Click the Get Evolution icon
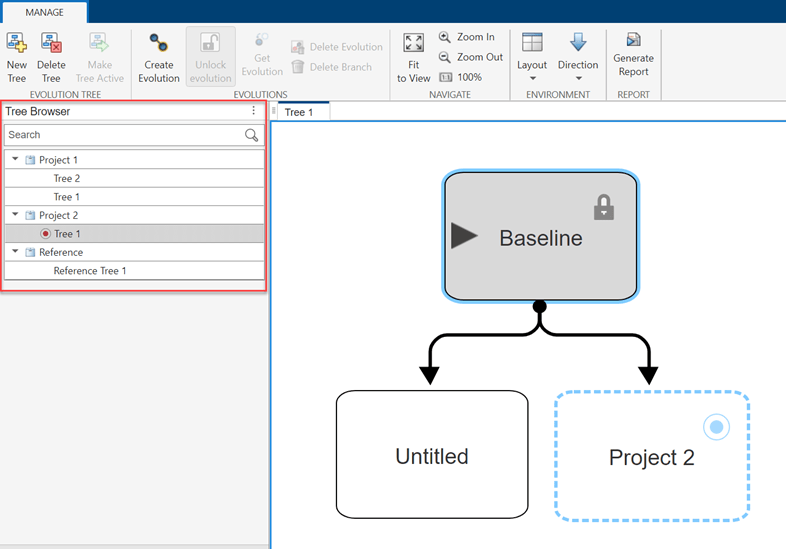786x549 pixels. (x=262, y=40)
